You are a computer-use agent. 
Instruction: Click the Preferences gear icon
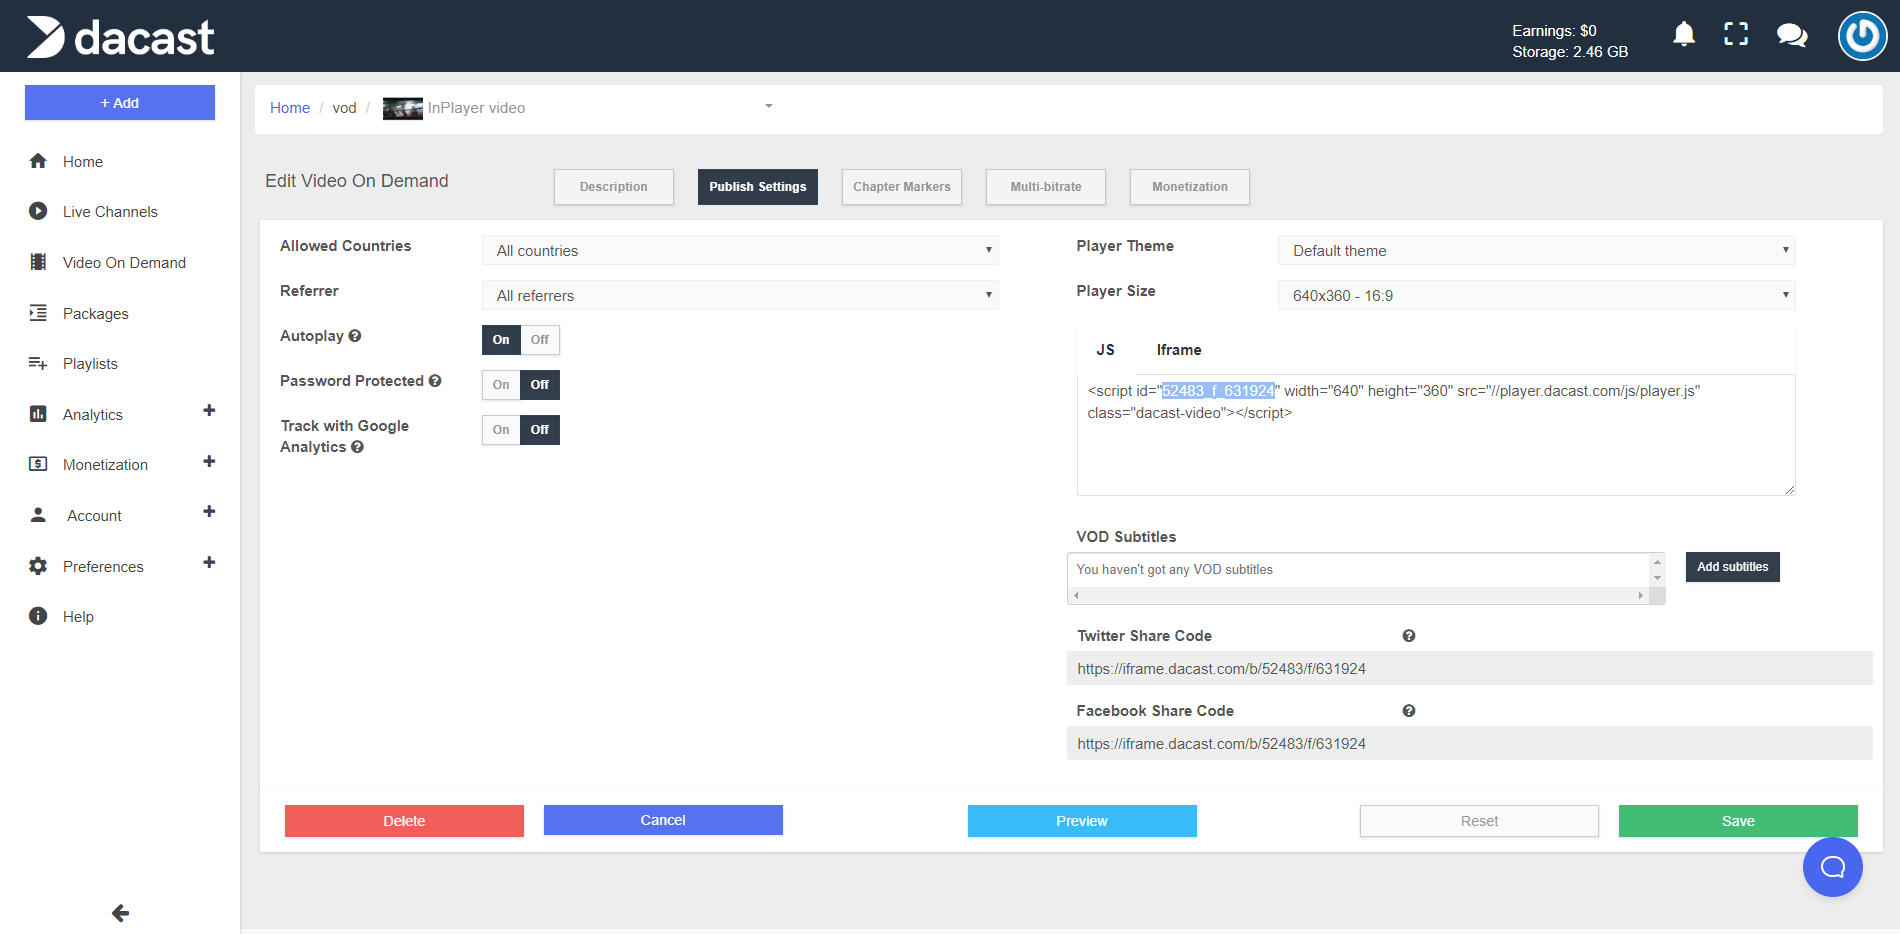coord(37,565)
